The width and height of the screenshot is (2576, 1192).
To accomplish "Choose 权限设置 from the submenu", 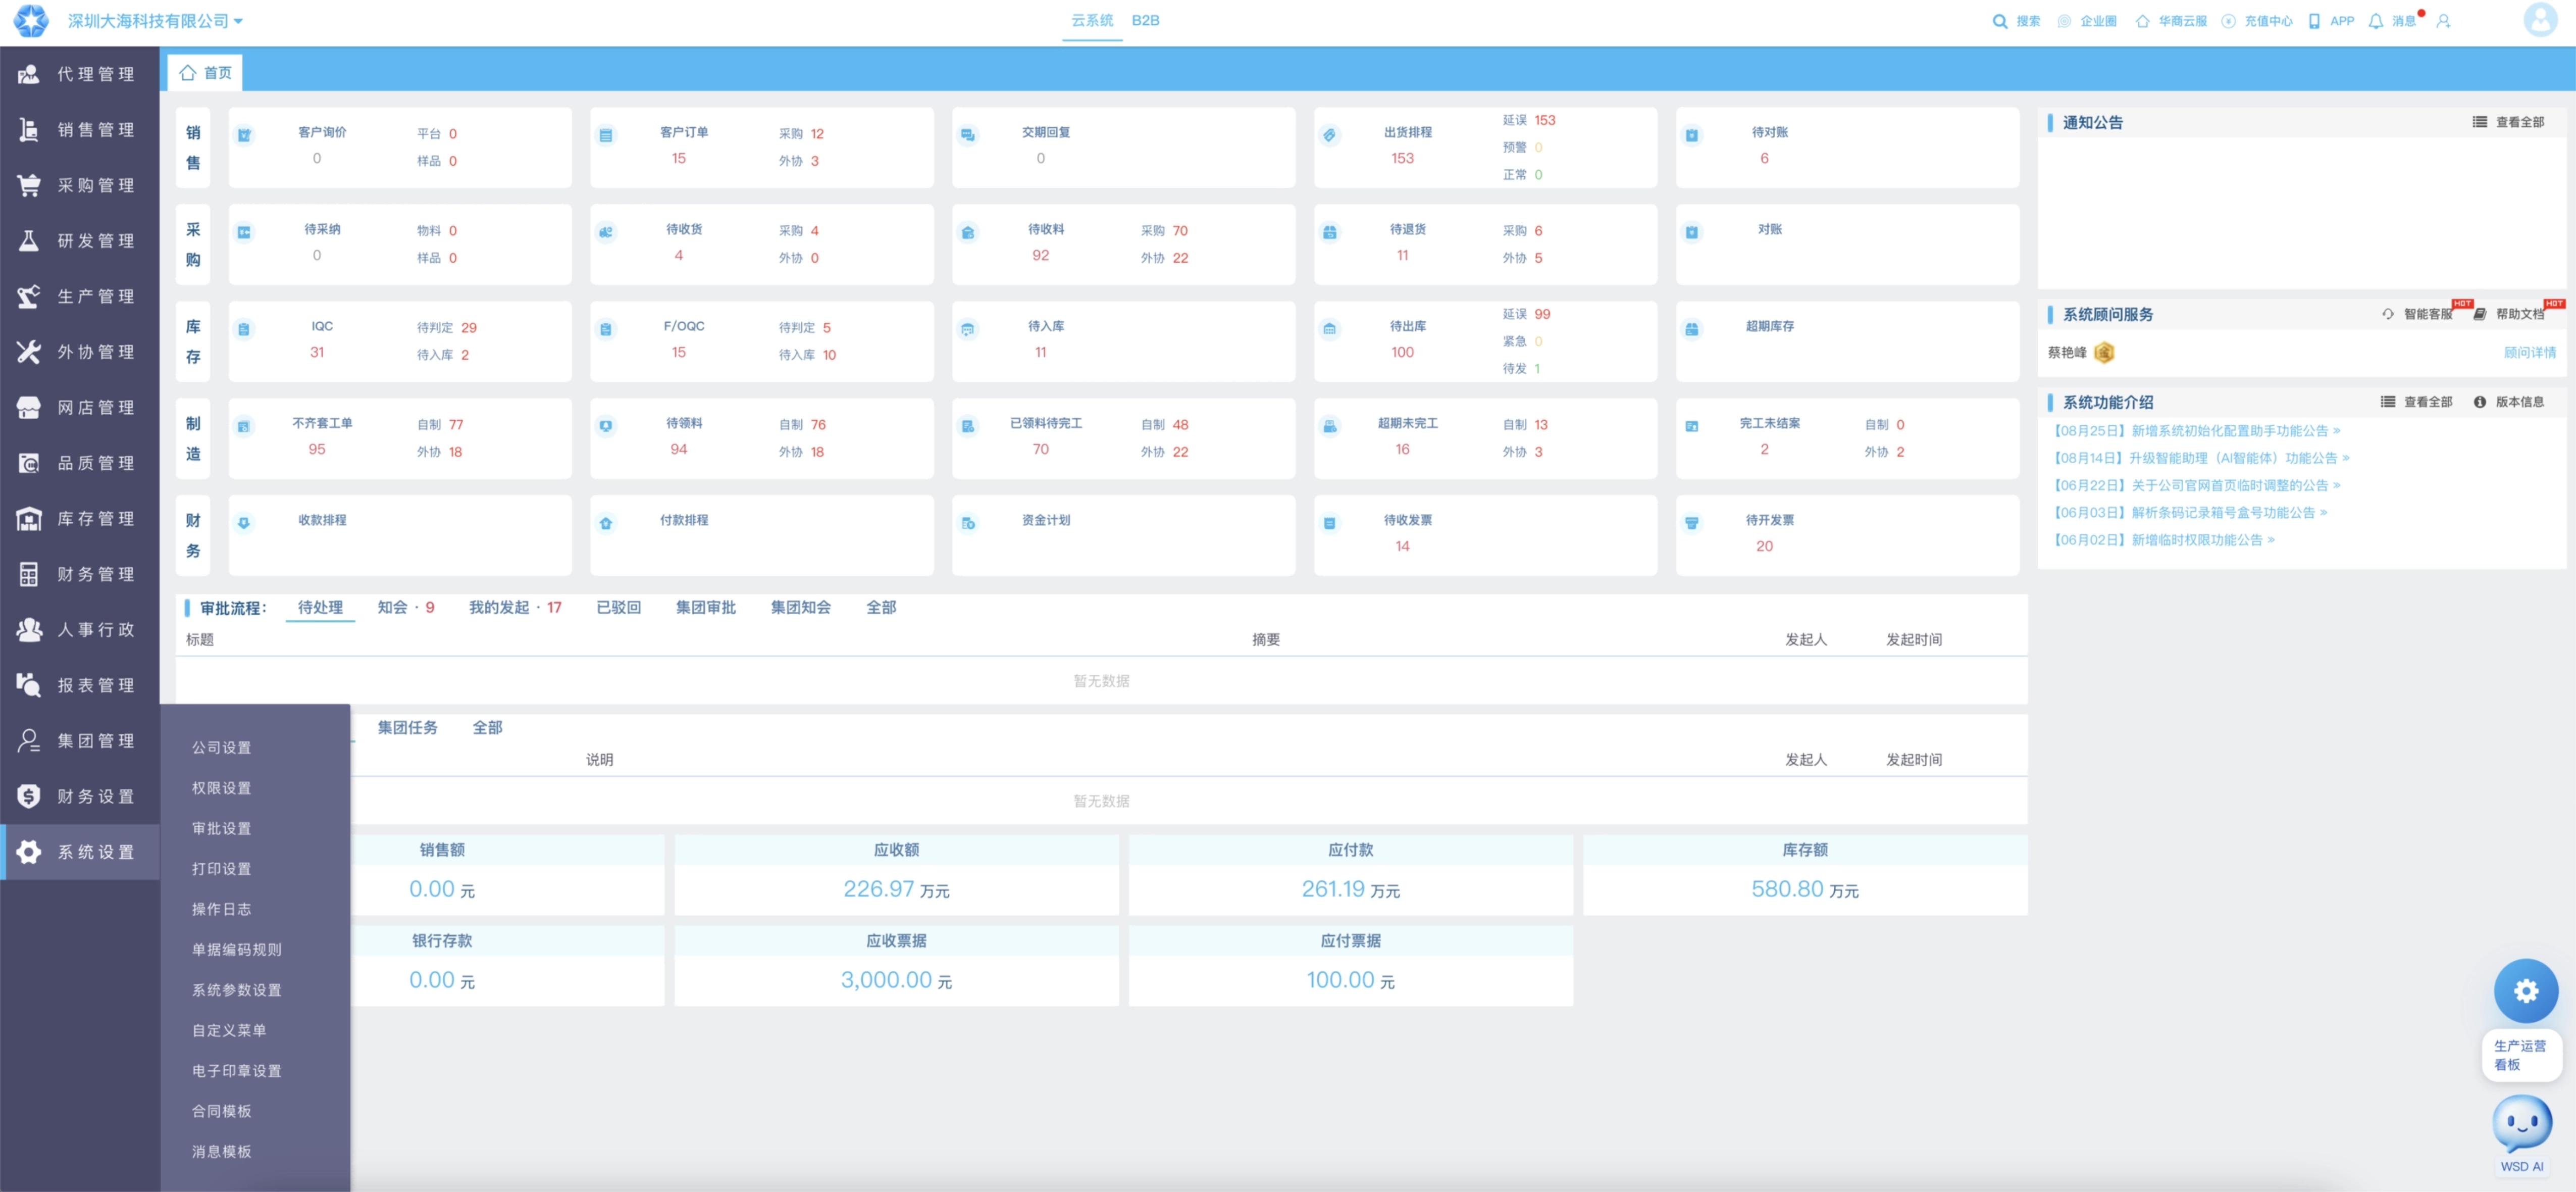I will (x=221, y=788).
